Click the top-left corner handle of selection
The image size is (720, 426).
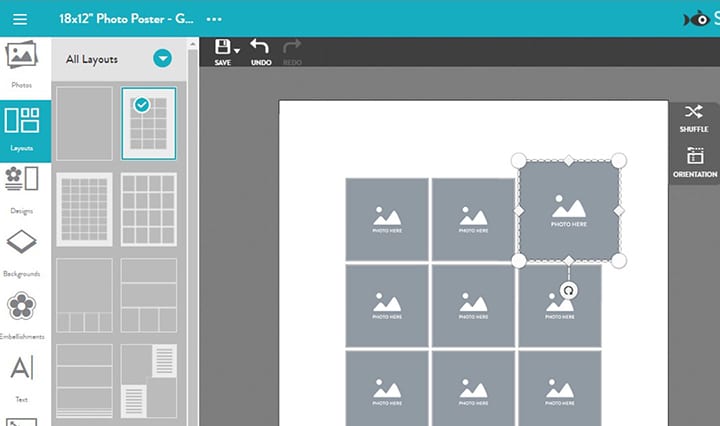pos(519,161)
